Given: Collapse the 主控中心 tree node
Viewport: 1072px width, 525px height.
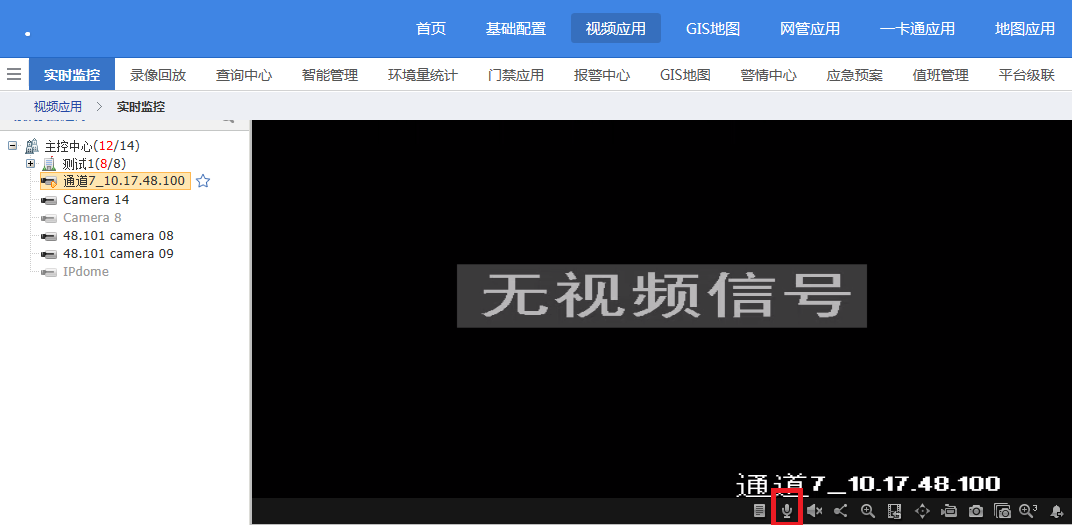Looking at the screenshot, I should (12, 146).
